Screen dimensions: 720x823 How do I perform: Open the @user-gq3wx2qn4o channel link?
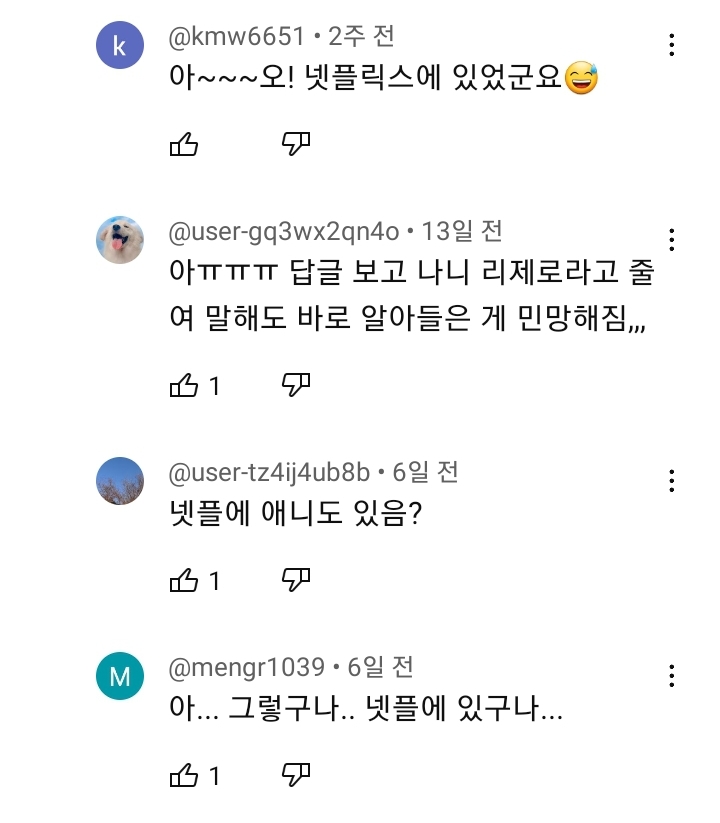click(283, 232)
